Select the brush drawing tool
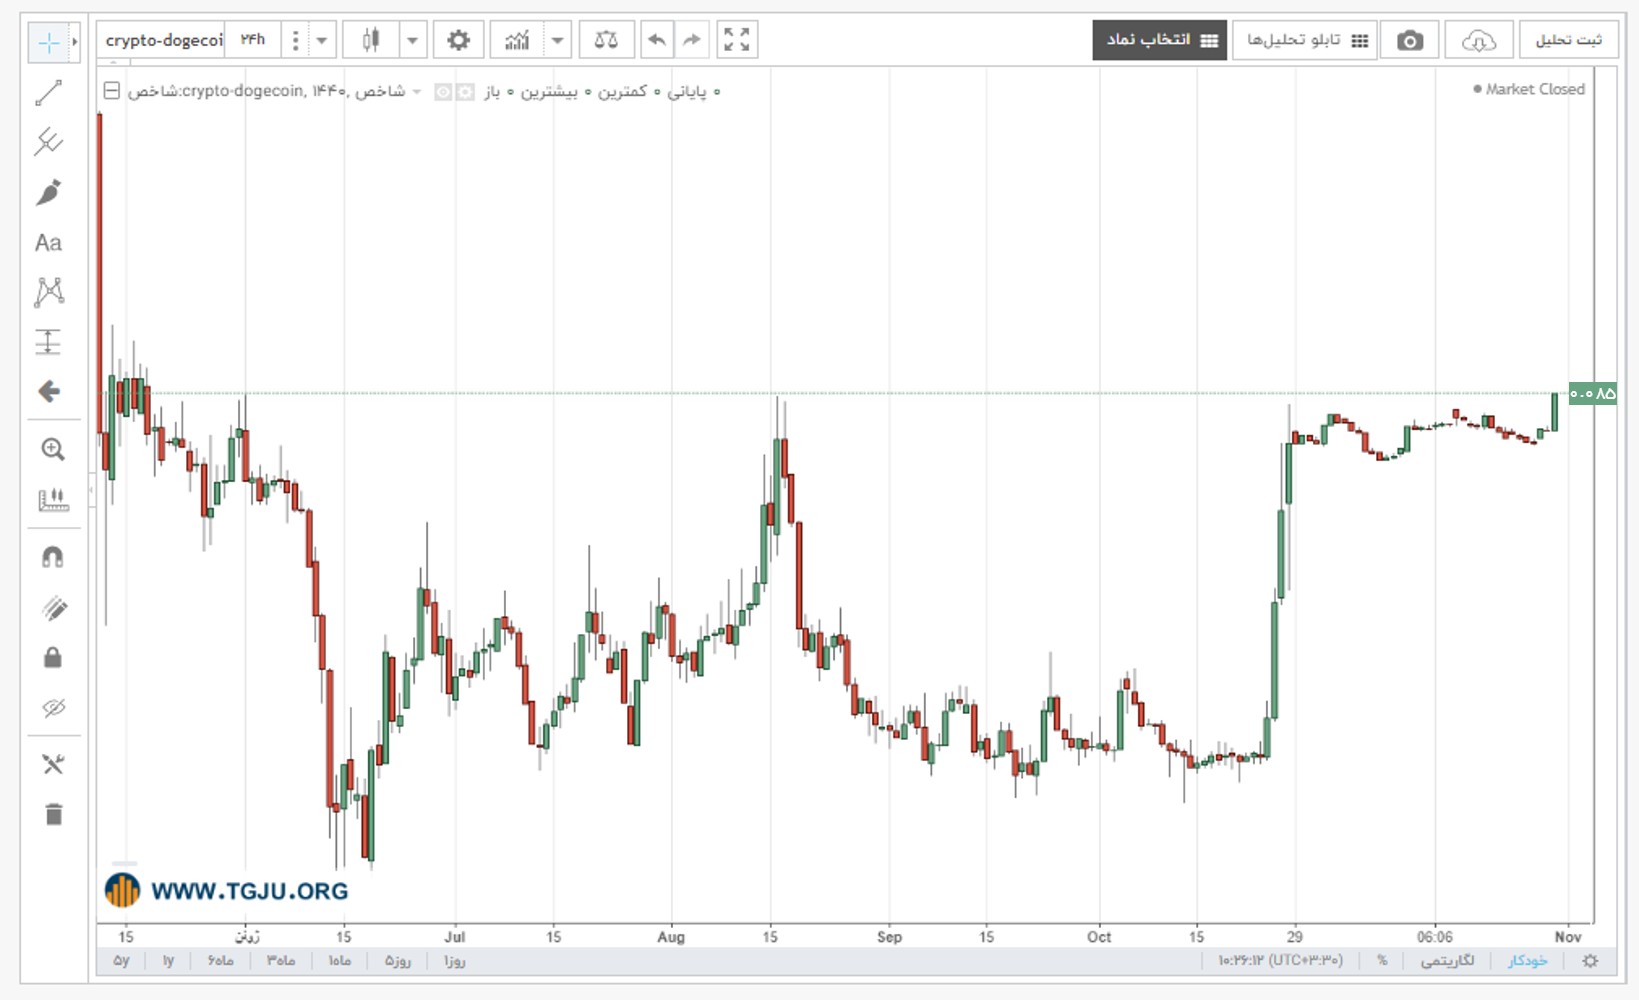The width and height of the screenshot is (1639, 1000). point(48,192)
